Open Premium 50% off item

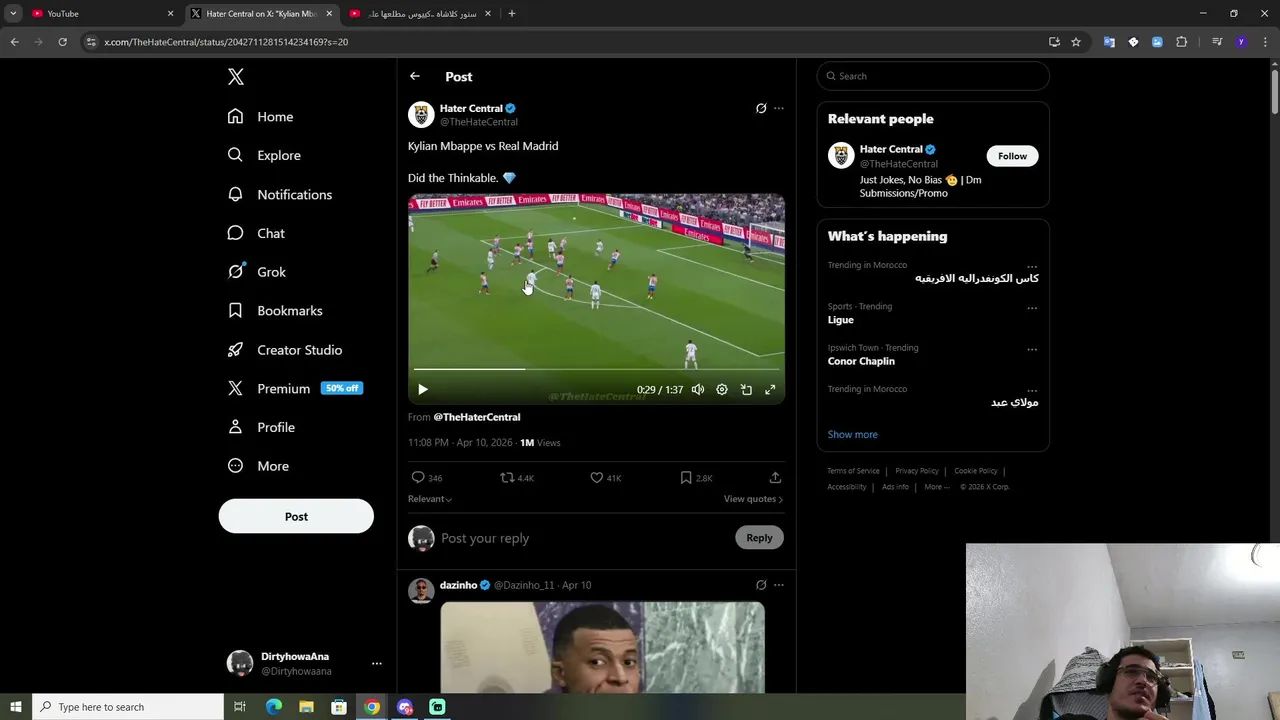[294, 388]
